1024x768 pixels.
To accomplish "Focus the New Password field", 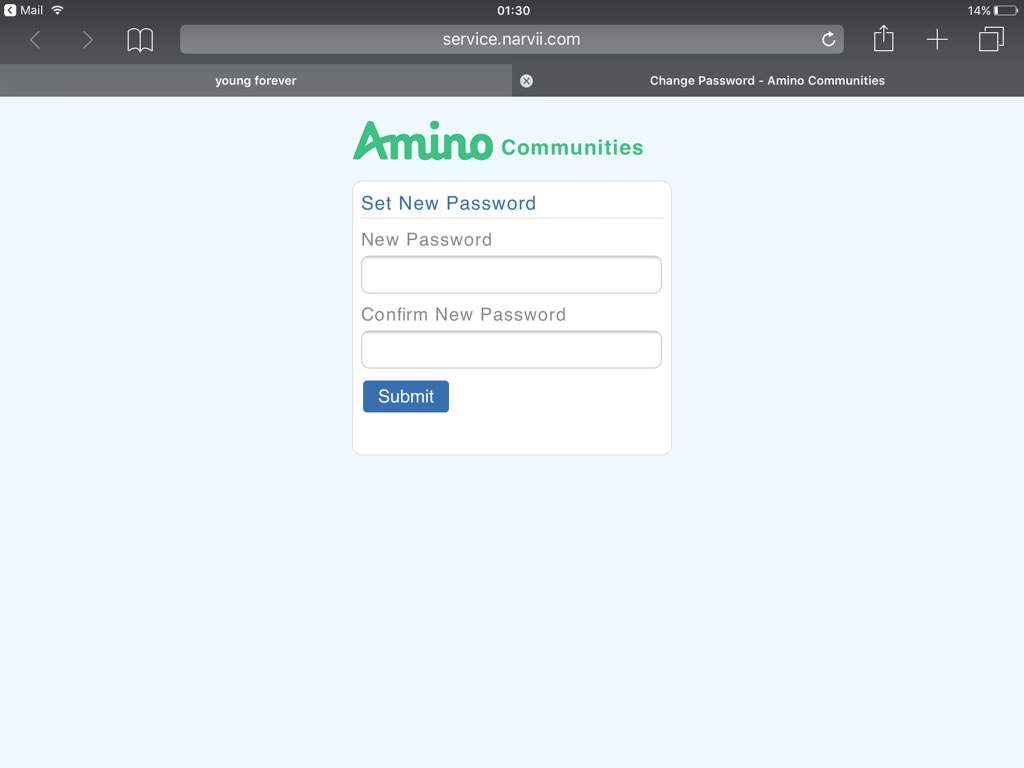I will click(x=511, y=274).
